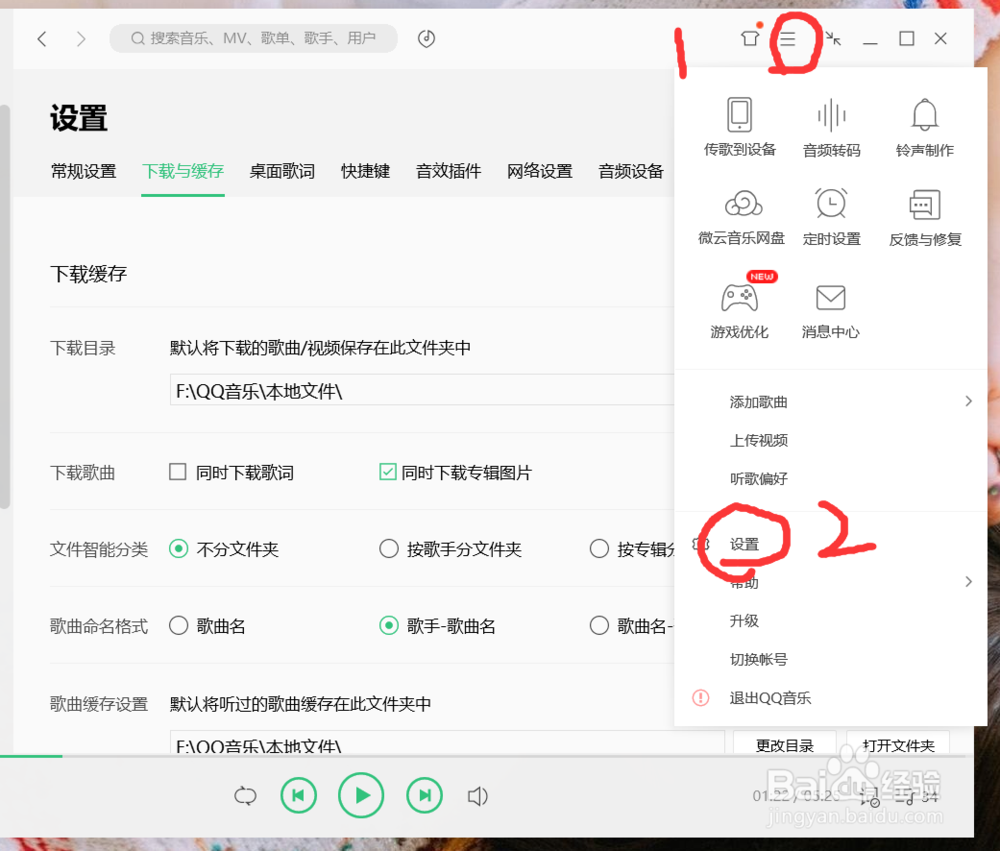Open 铃声制作 ringtone bell icon
Image resolution: width=1000 pixels, height=851 pixels.
(x=924, y=115)
